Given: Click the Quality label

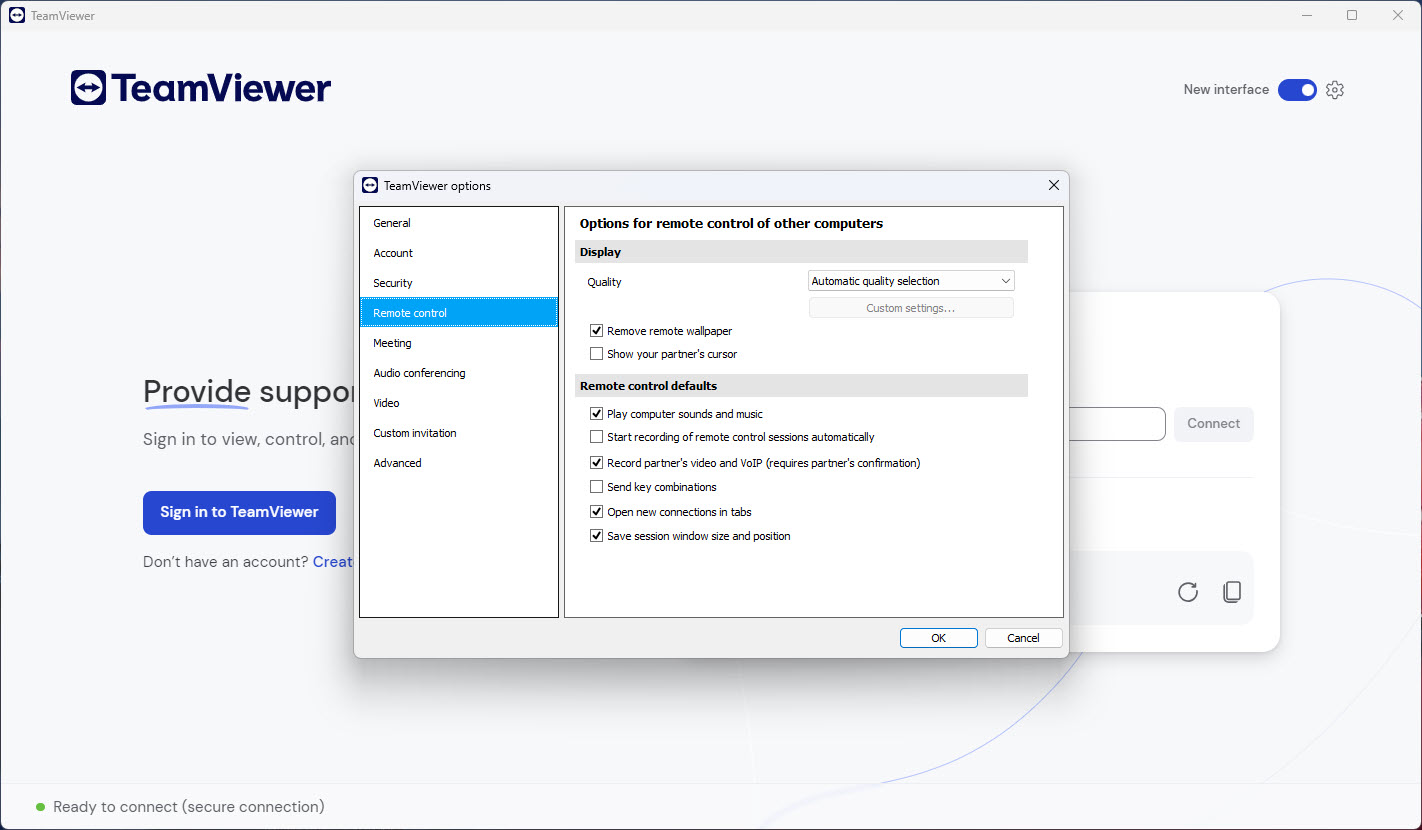Looking at the screenshot, I should click(x=604, y=282).
